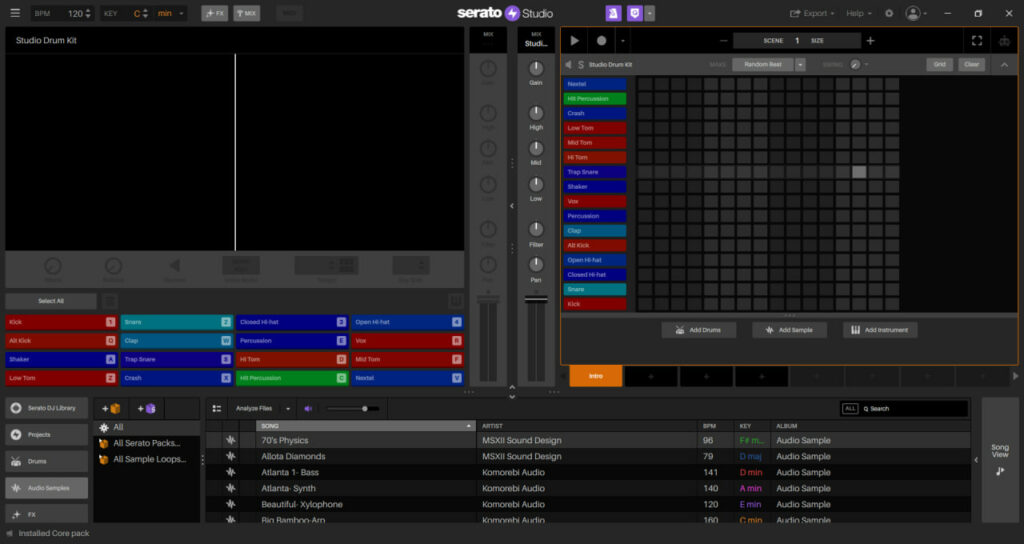1024x544 pixels.
Task: Open the record options dropdown arrow
Action: (622, 41)
